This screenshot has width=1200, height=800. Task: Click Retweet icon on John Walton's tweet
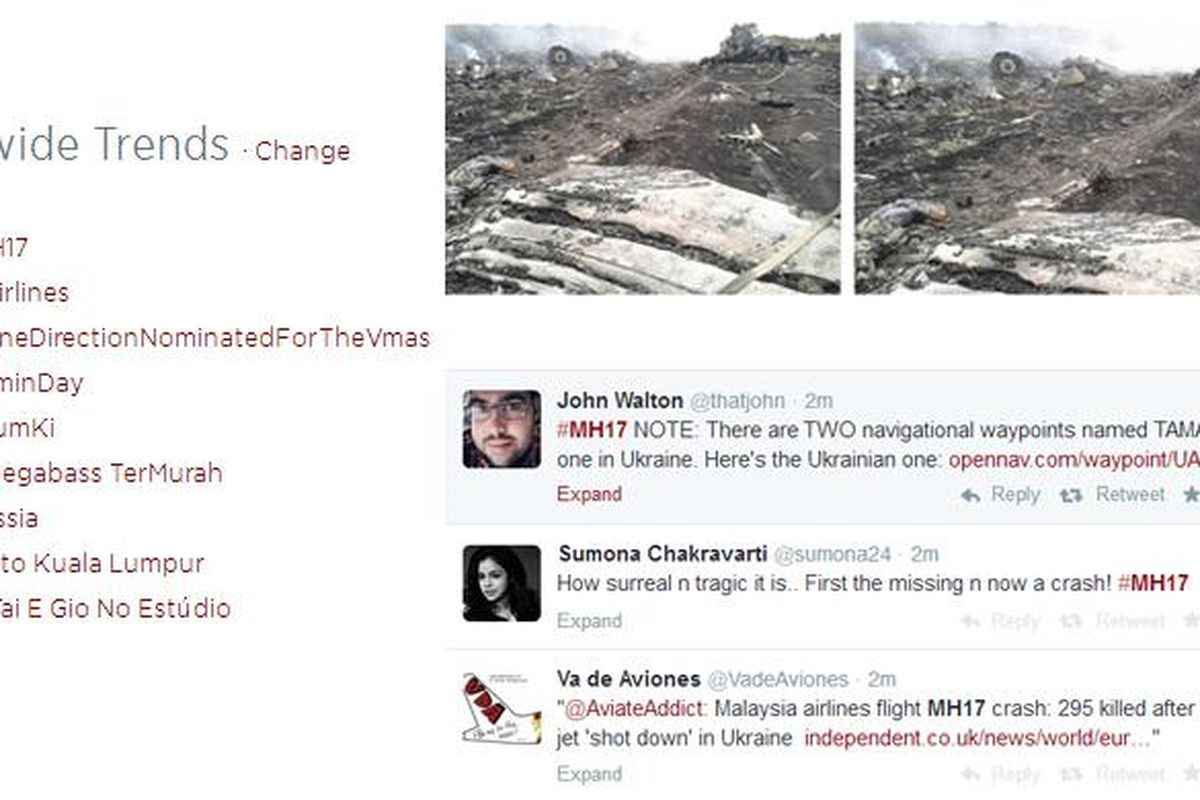click(1071, 495)
